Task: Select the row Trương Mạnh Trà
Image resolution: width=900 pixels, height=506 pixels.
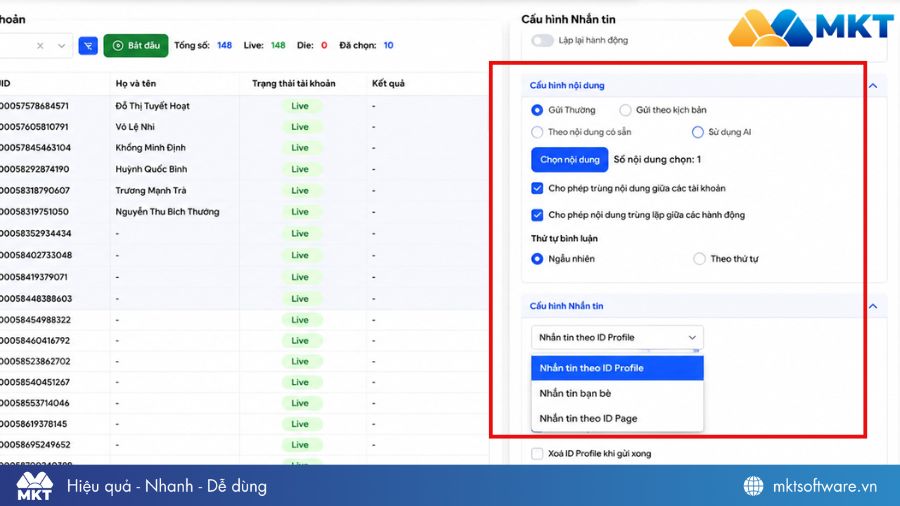Action: pos(244,190)
